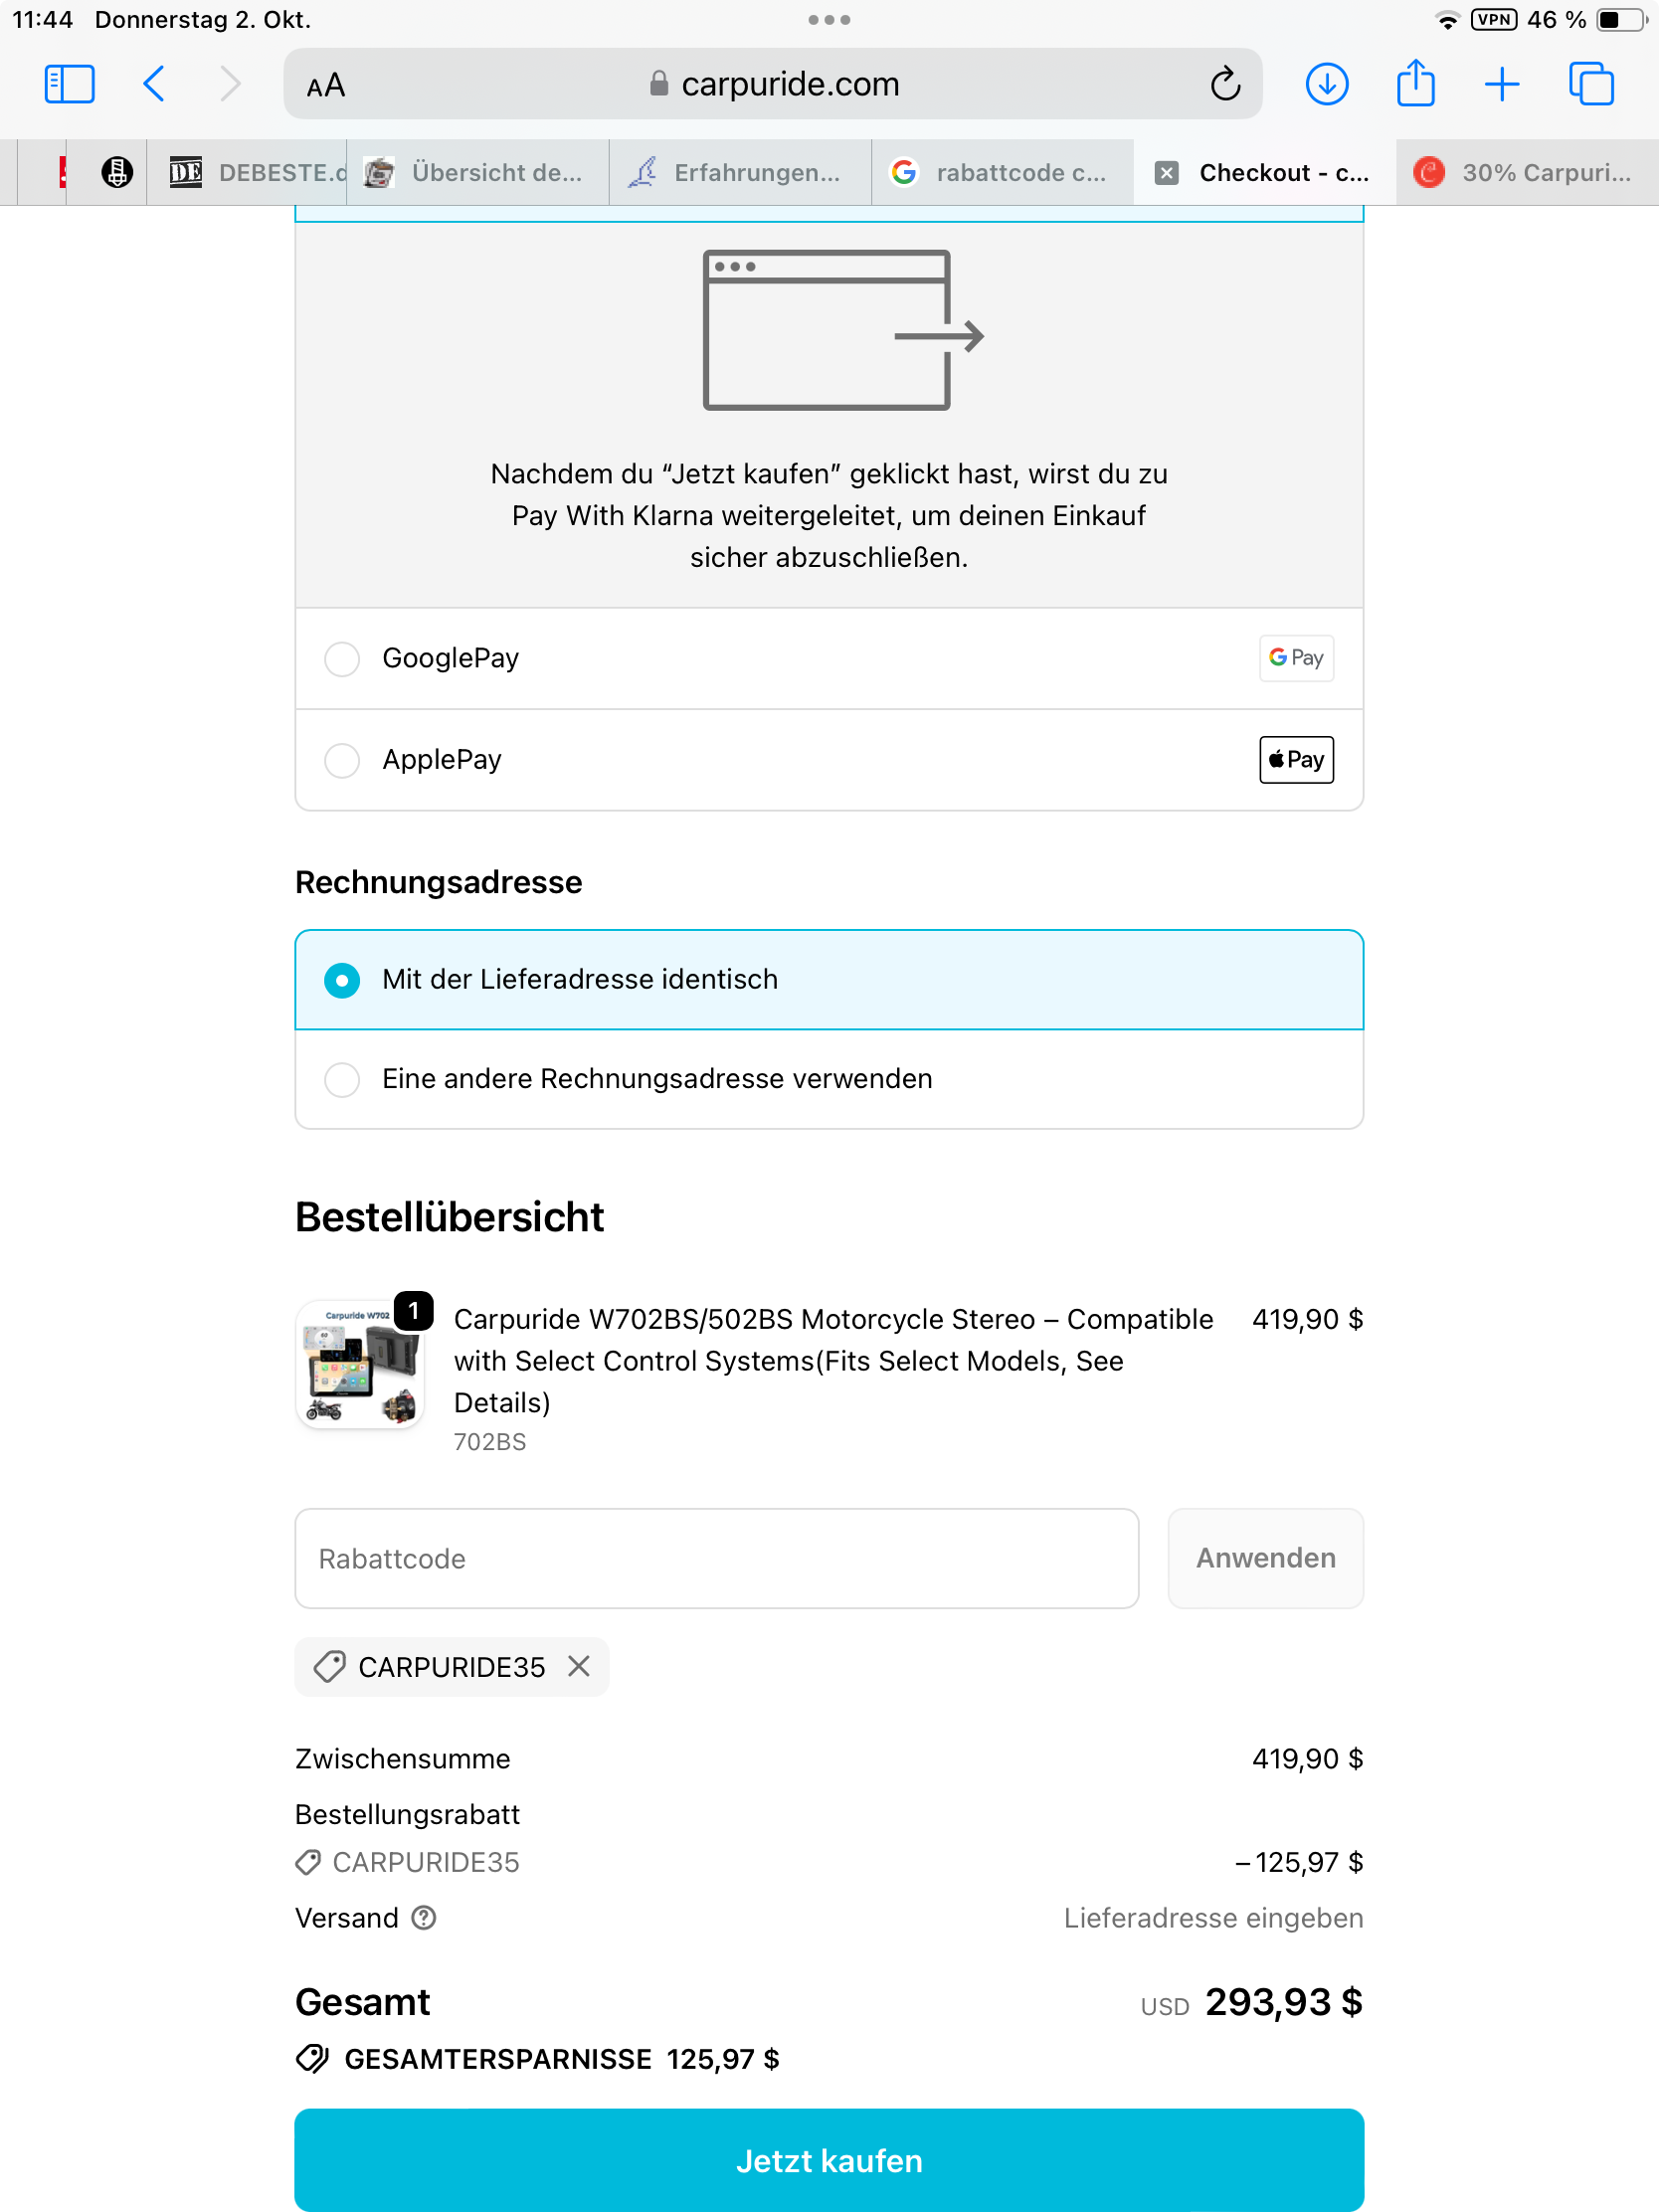
Task: Switch to the '30% Carpuri...' tab
Action: click(x=1527, y=173)
